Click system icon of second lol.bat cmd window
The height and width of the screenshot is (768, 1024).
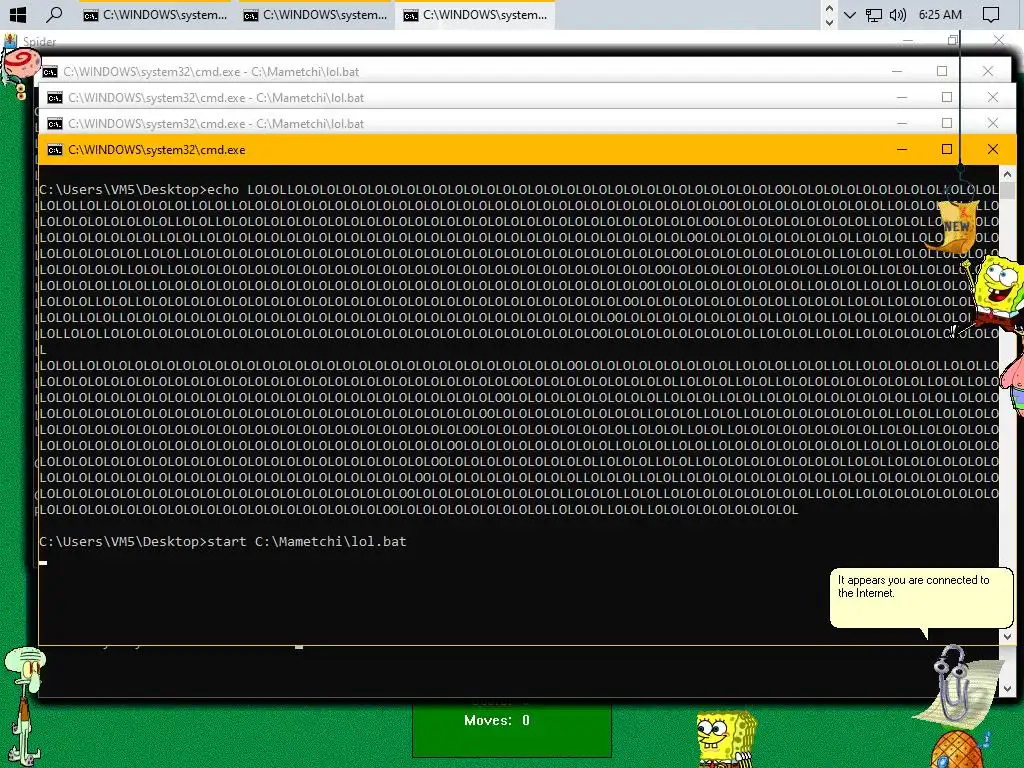tap(55, 98)
